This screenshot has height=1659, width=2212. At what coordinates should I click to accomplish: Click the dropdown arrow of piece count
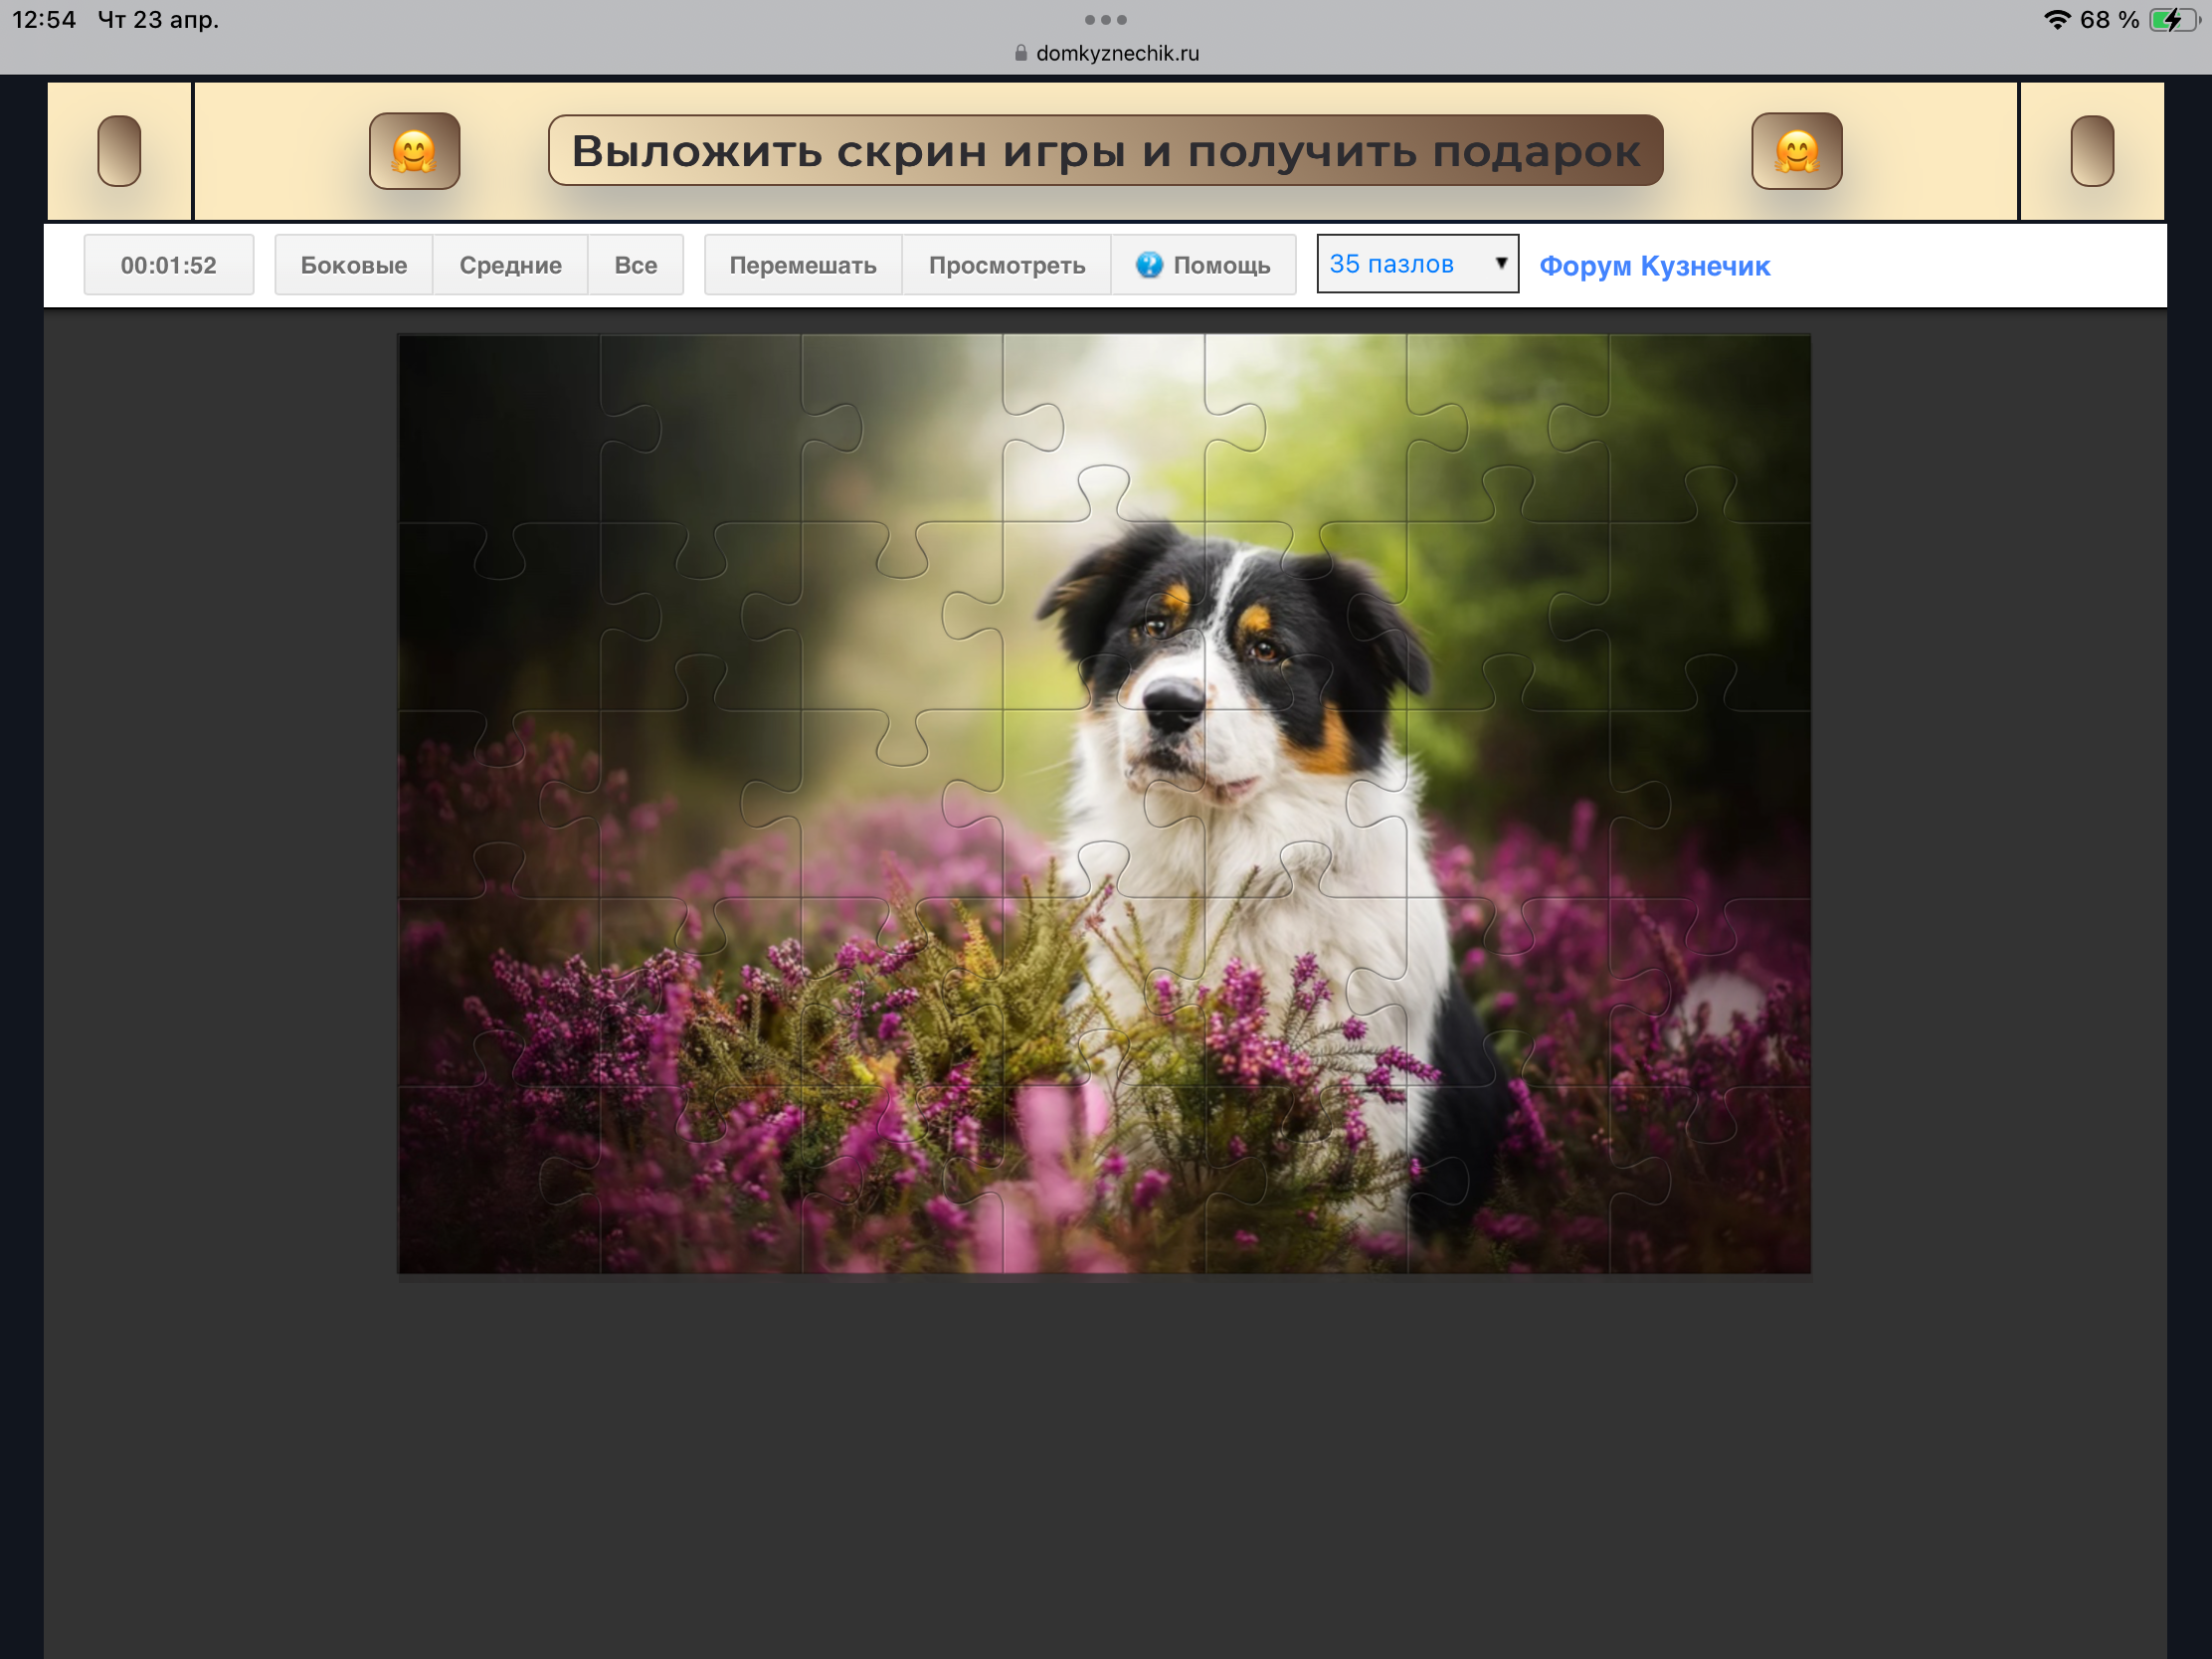[x=1500, y=263]
